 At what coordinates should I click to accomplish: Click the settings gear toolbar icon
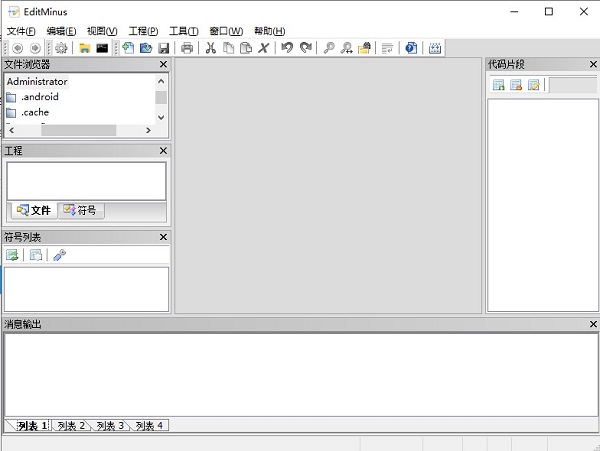pos(61,48)
